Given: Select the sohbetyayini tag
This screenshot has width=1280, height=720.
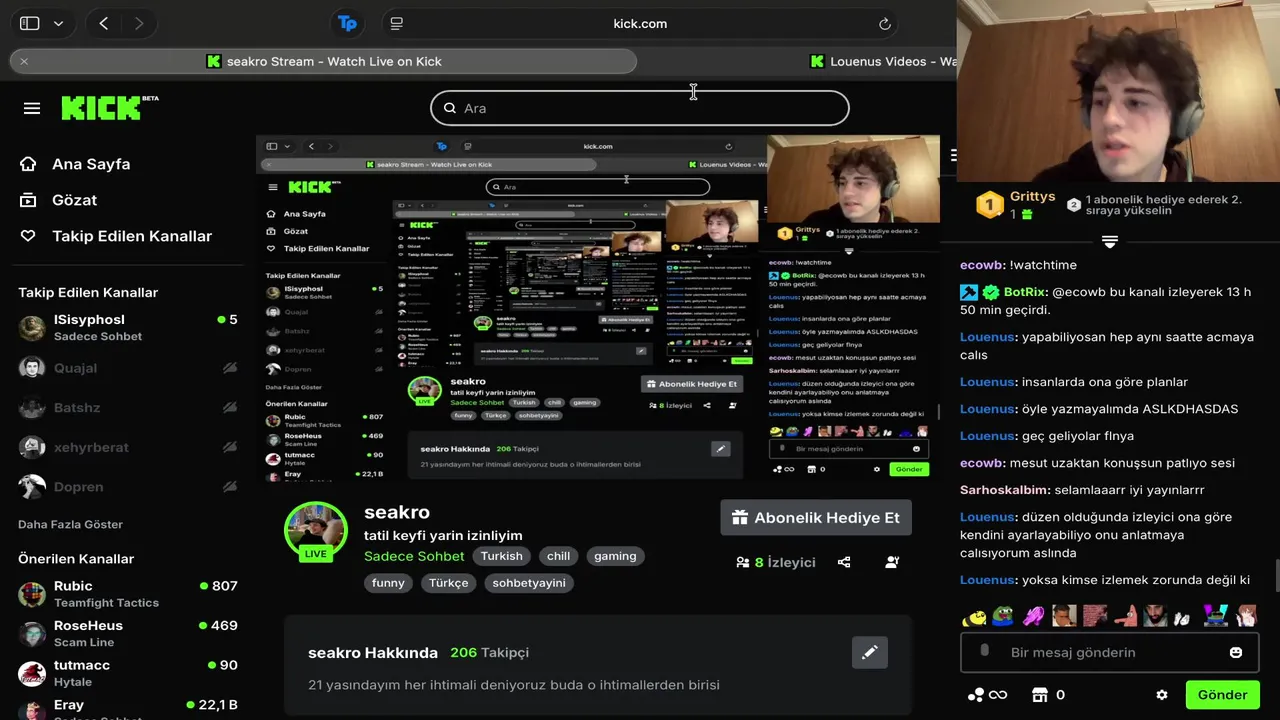Looking at the screenshot, I should 529,583.
